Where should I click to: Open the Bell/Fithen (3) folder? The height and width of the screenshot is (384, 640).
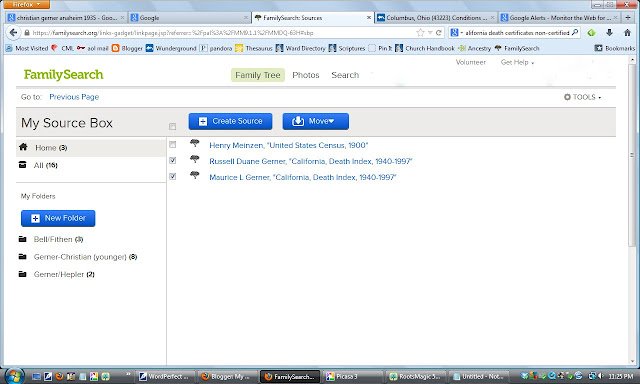click(x=58, y=239)
